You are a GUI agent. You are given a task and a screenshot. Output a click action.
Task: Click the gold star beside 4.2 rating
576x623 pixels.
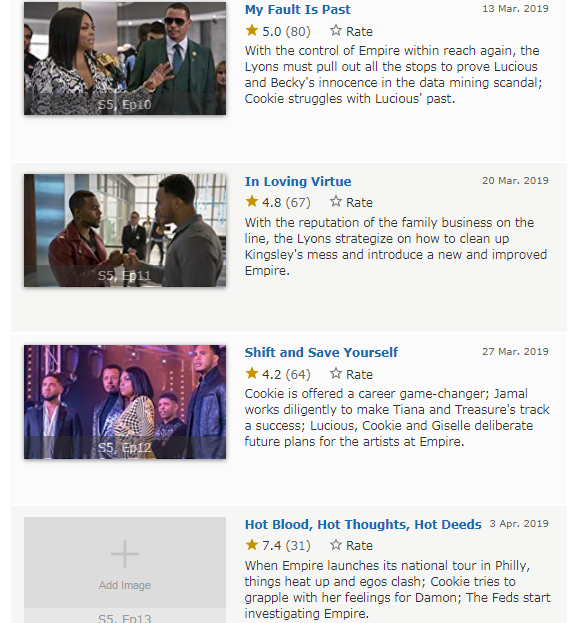252,373
